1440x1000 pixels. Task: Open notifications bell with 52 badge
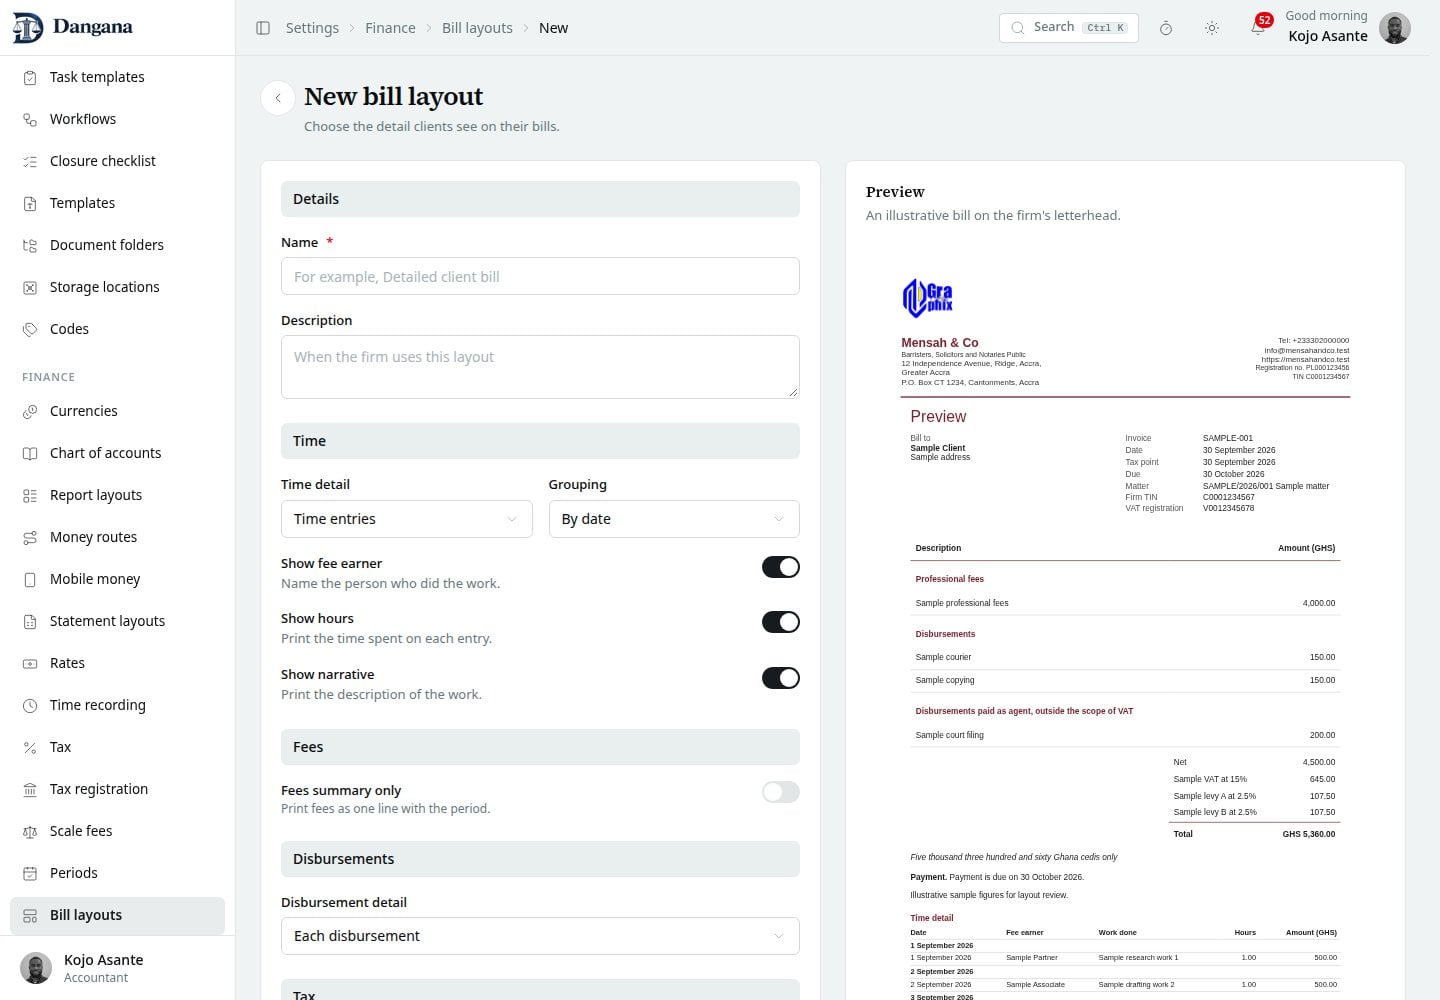coord(1258,28)
